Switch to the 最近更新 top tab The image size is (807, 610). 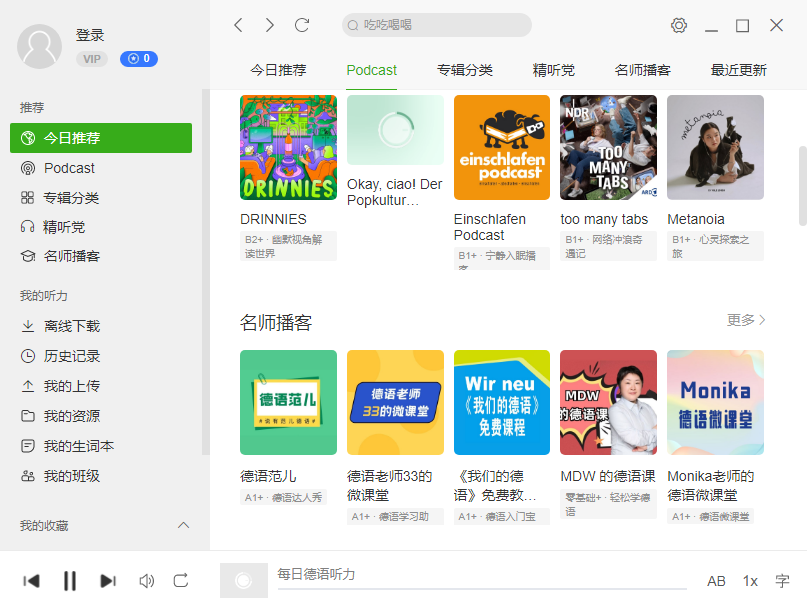point(739,70)
